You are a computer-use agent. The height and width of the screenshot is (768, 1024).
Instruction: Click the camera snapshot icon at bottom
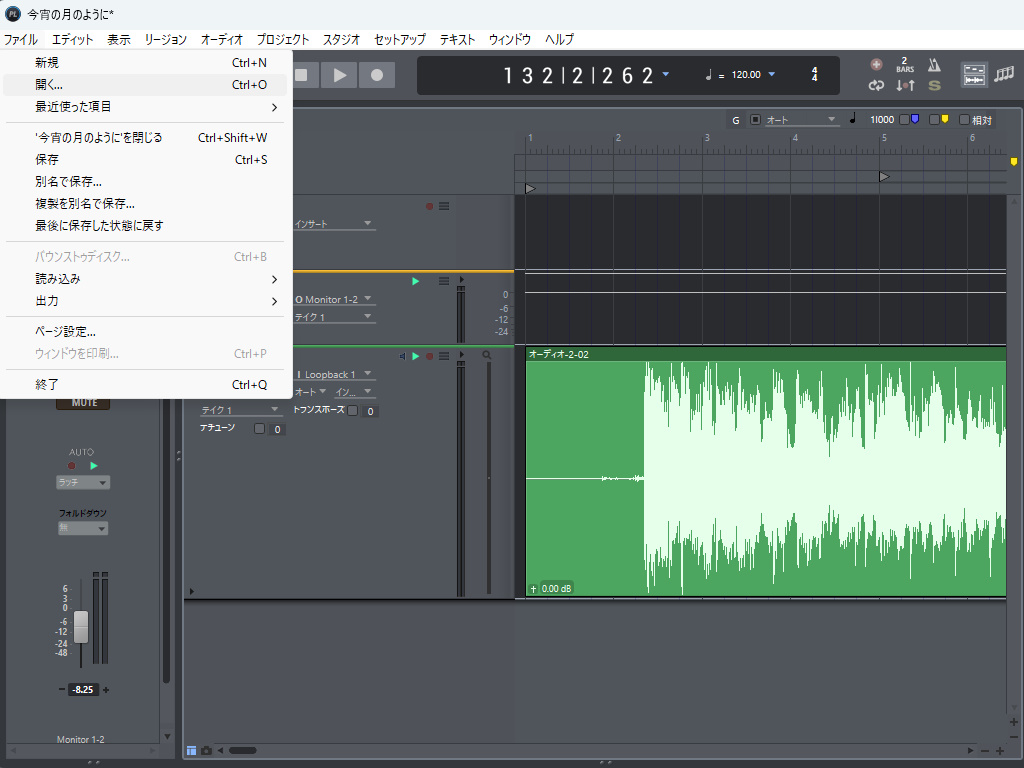pos(207,750)
